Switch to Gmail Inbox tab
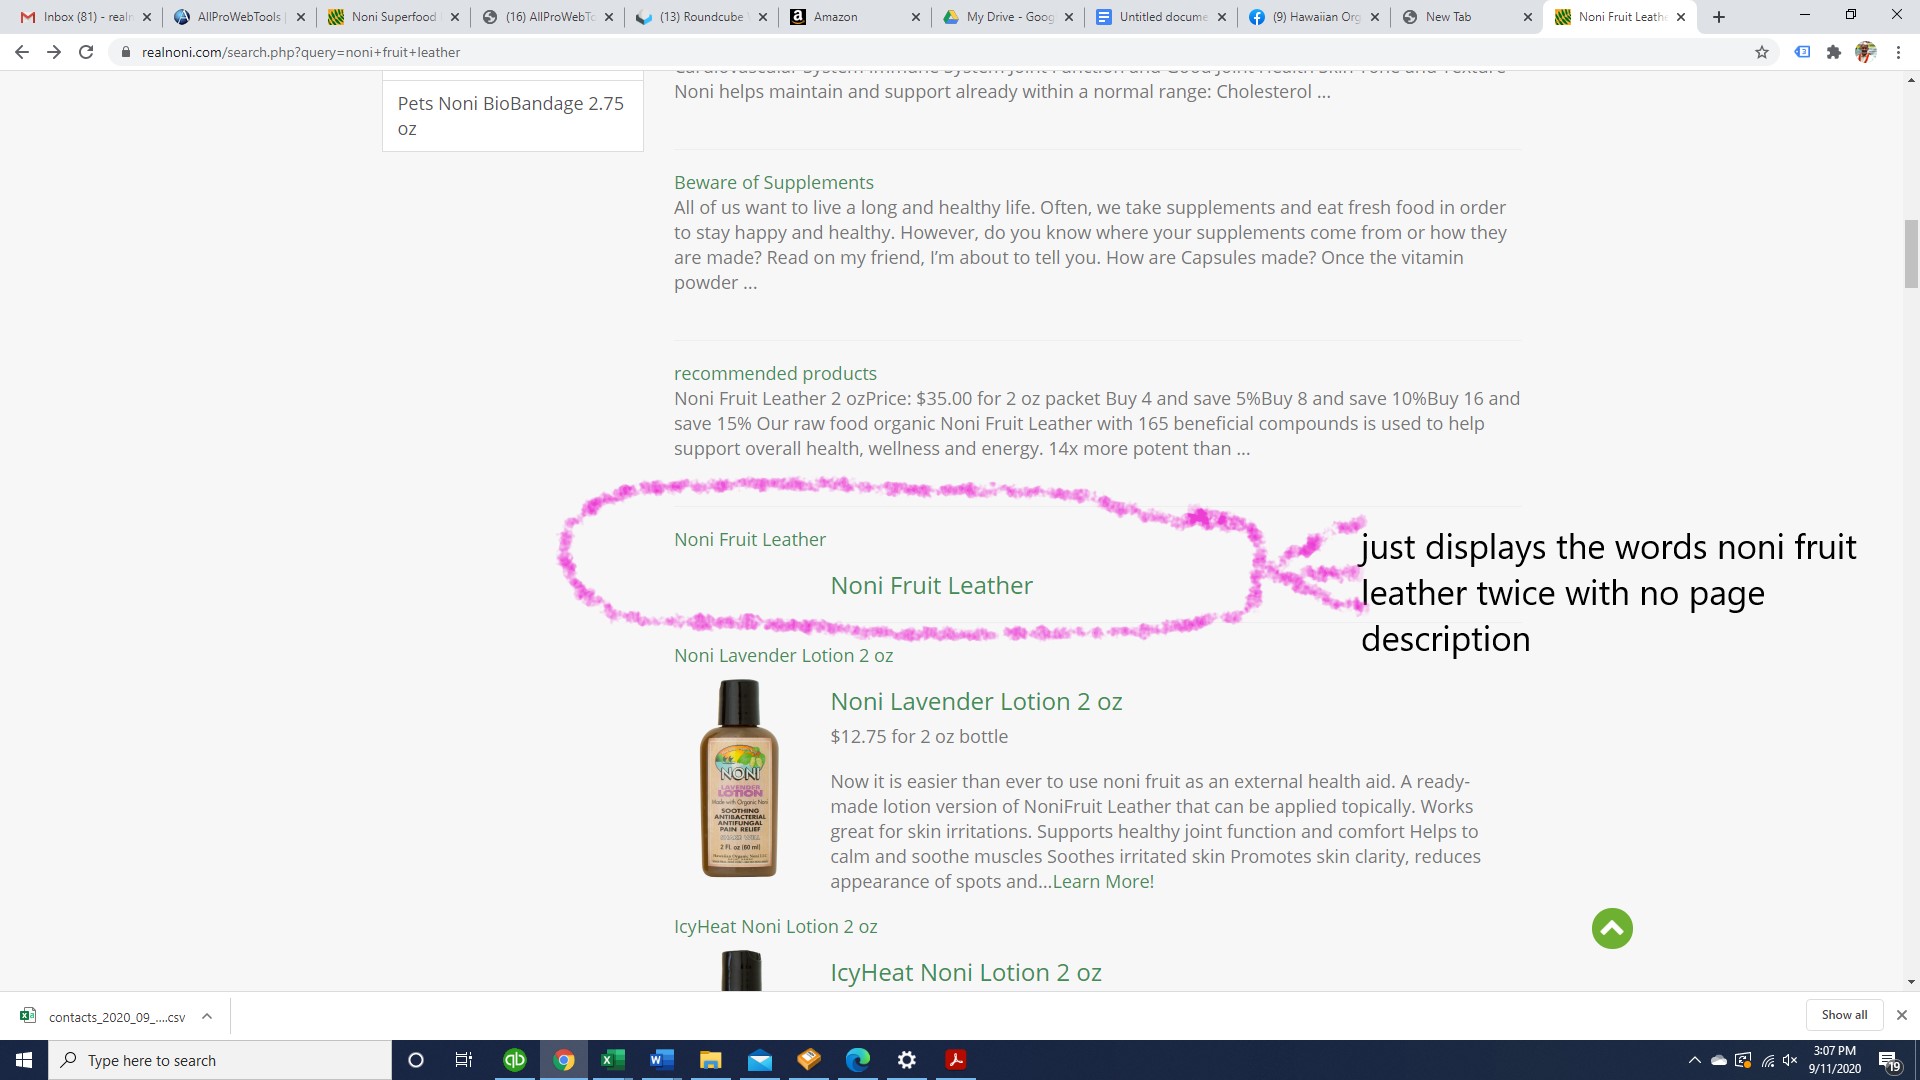1920x1080 pixels. pyautogui.click(x=88, y=17)
